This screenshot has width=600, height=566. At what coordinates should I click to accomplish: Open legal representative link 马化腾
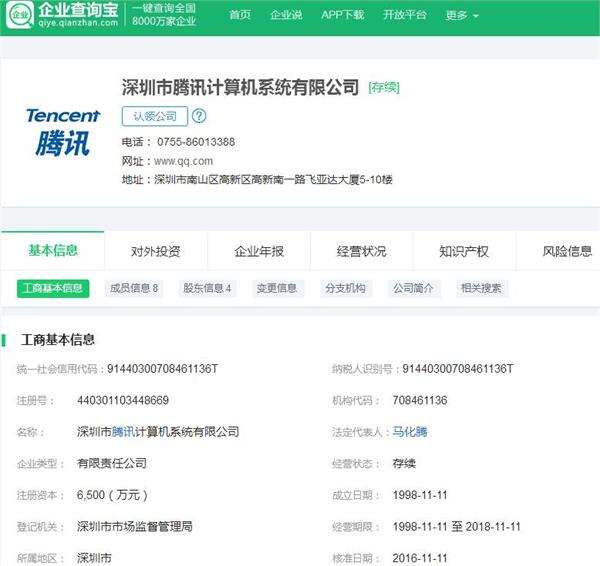click(410, 432)
